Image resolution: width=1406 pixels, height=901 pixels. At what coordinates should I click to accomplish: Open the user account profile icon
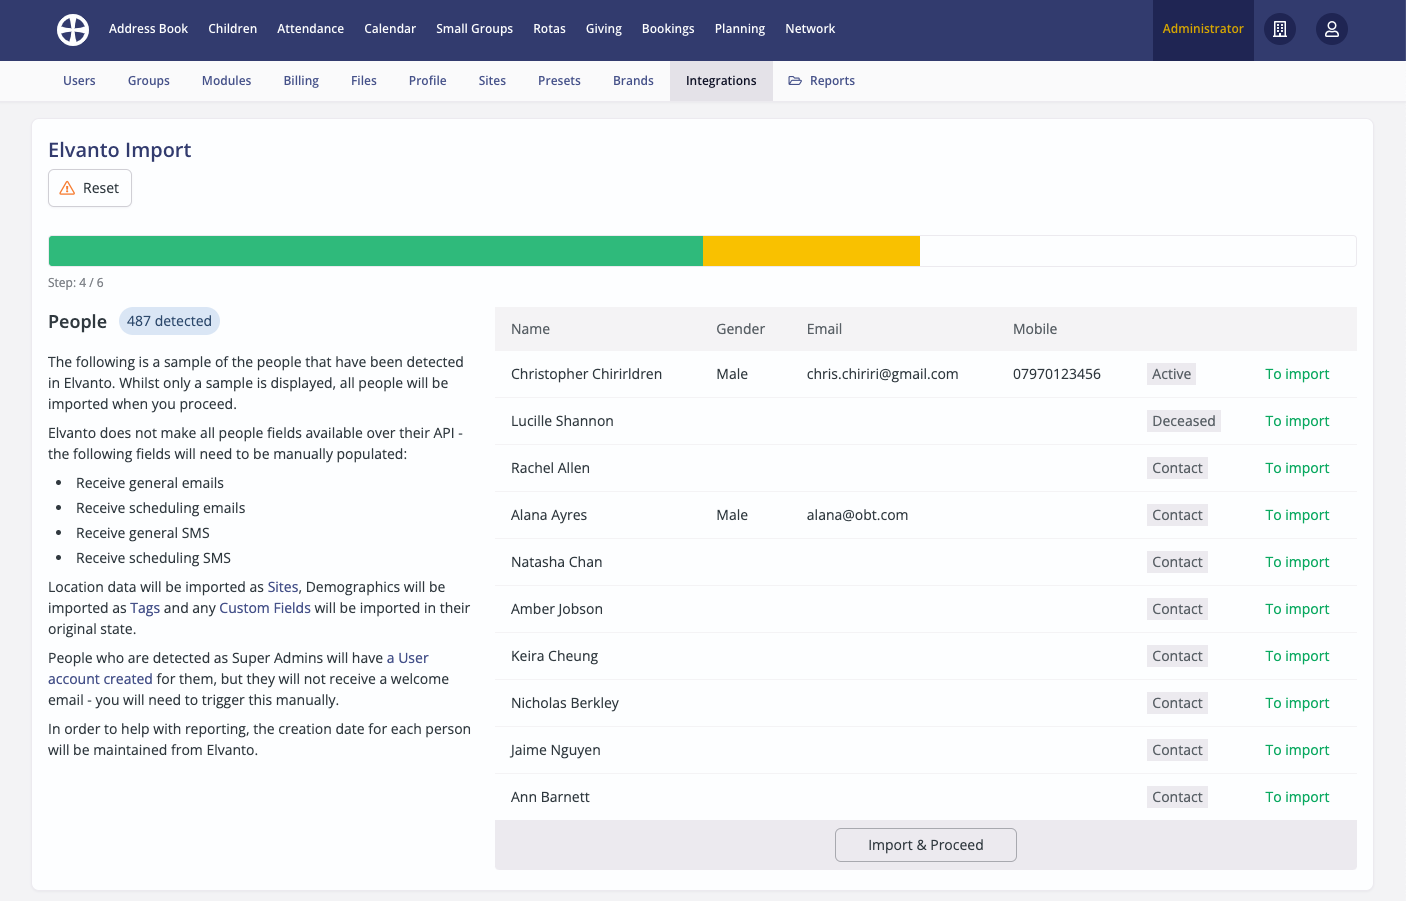(x=1332, y=29)
